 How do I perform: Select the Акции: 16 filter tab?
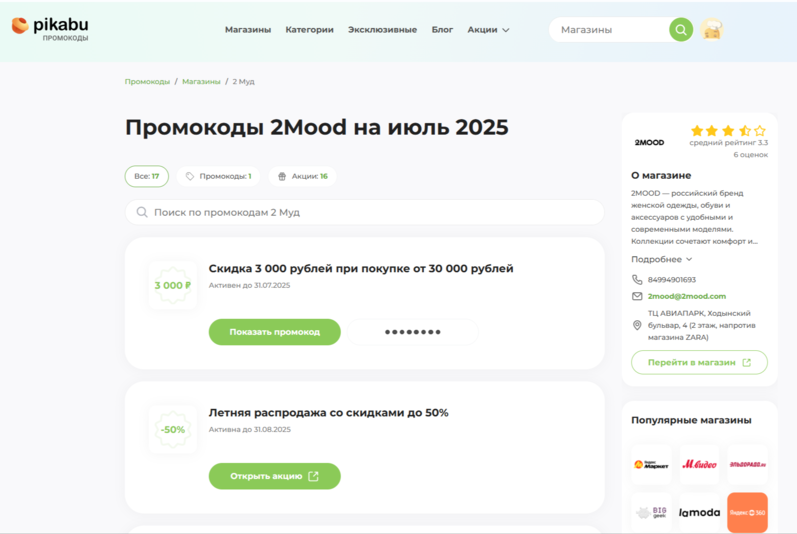[x=302, y=176]
